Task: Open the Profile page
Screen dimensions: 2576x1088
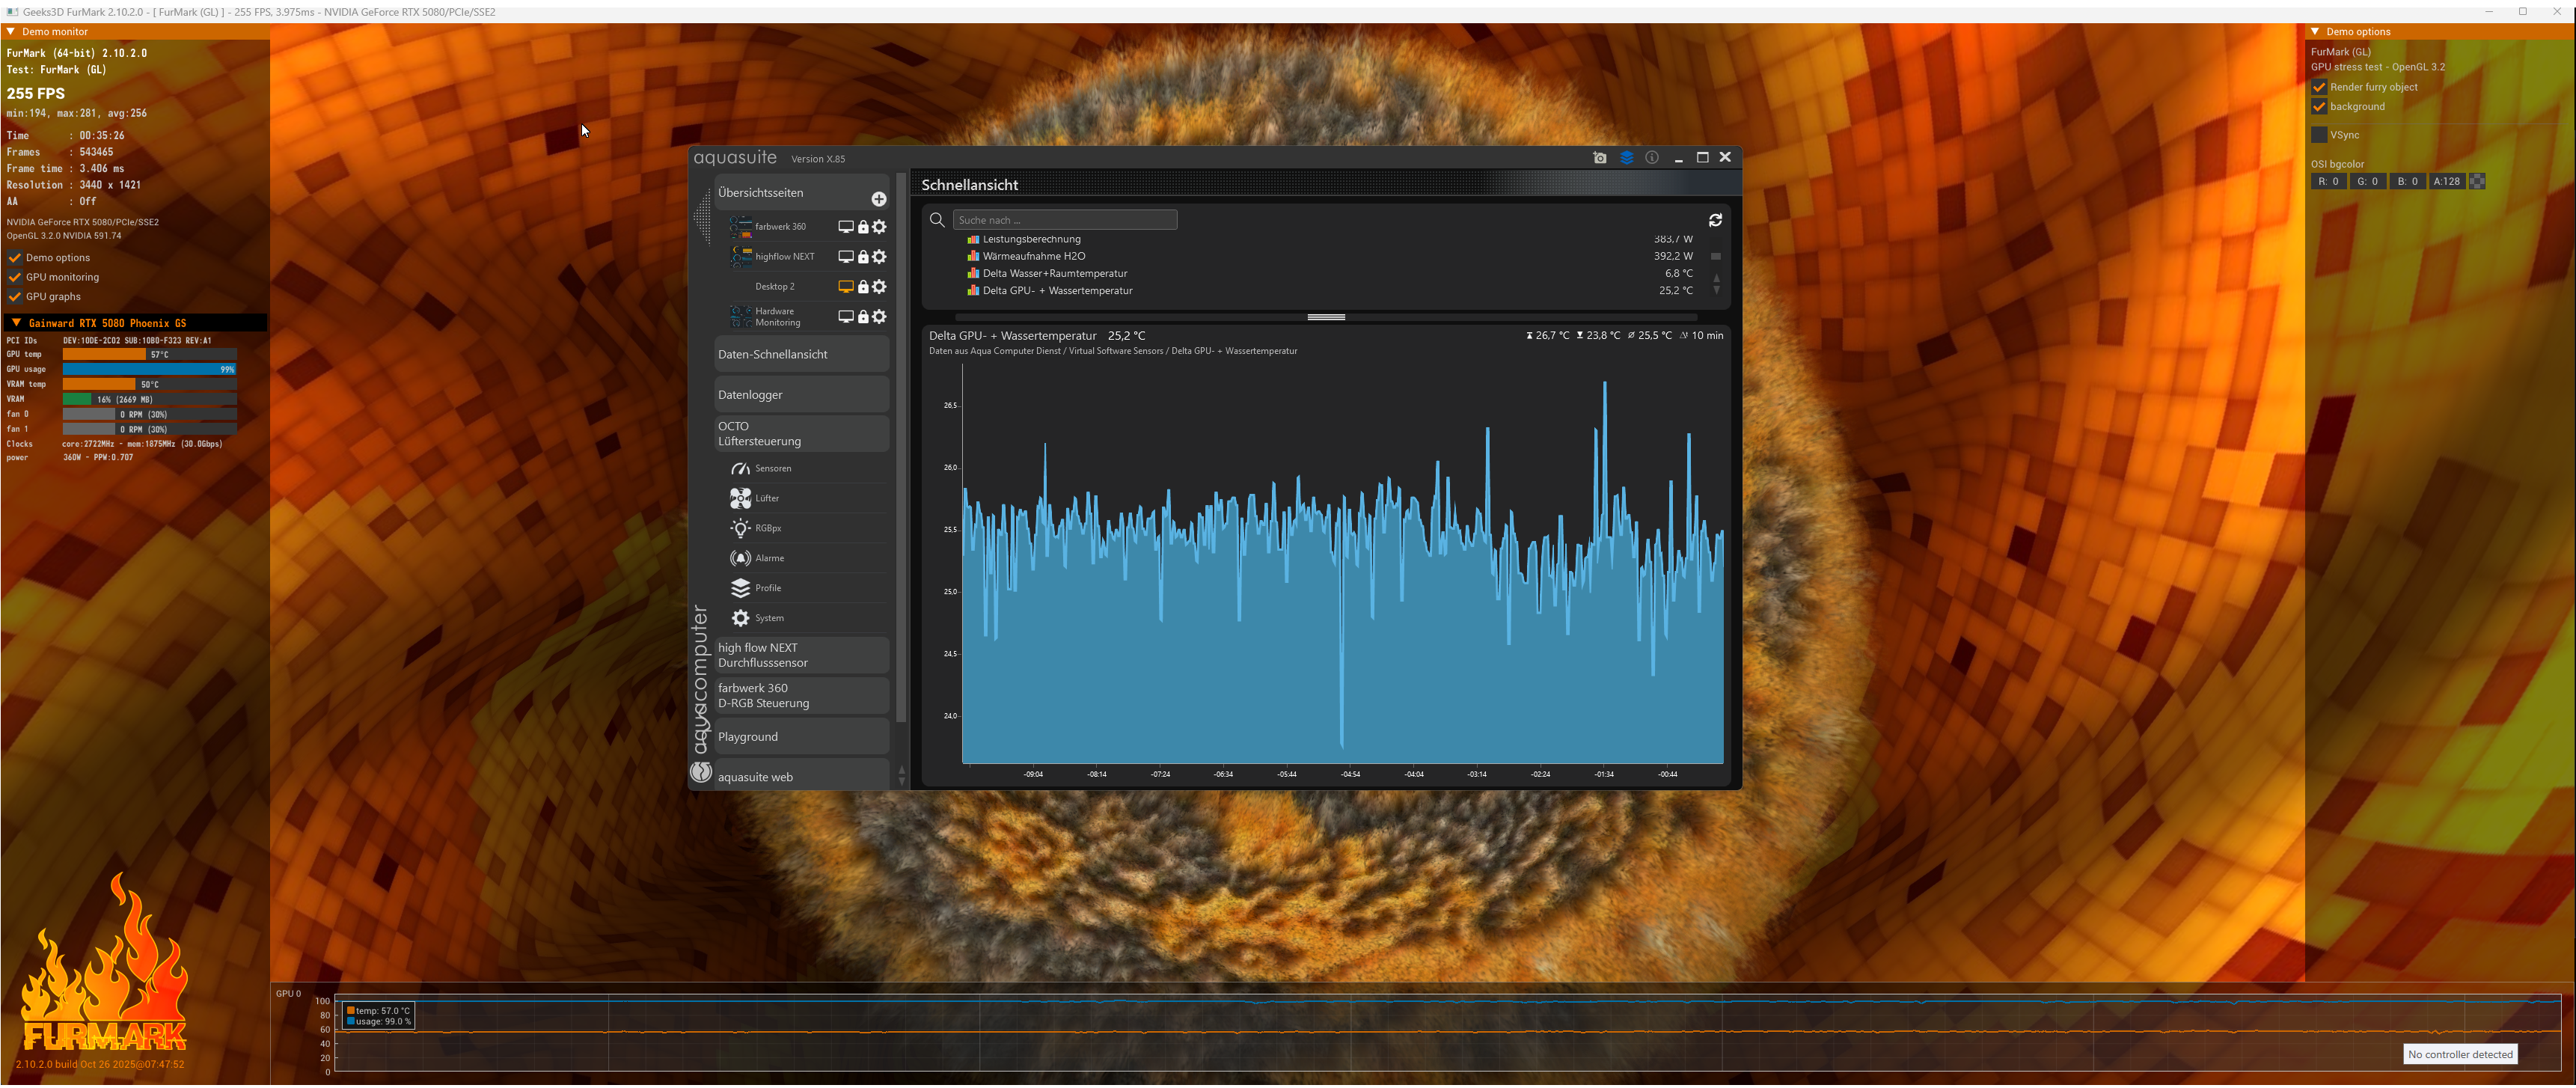Action: point(768,589)
